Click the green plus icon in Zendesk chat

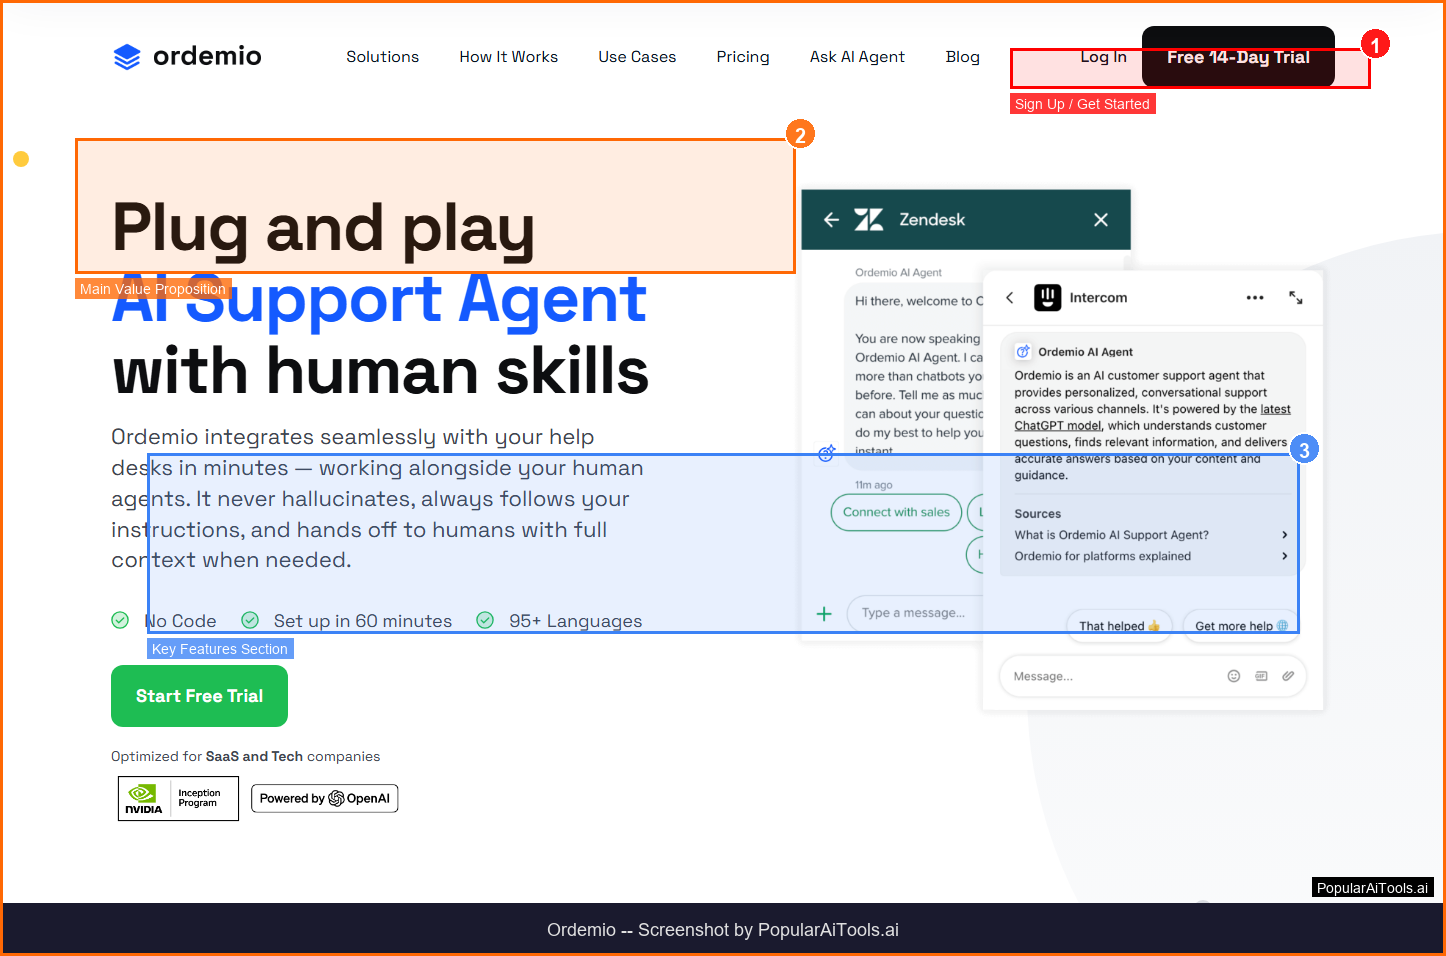point(824,614)
